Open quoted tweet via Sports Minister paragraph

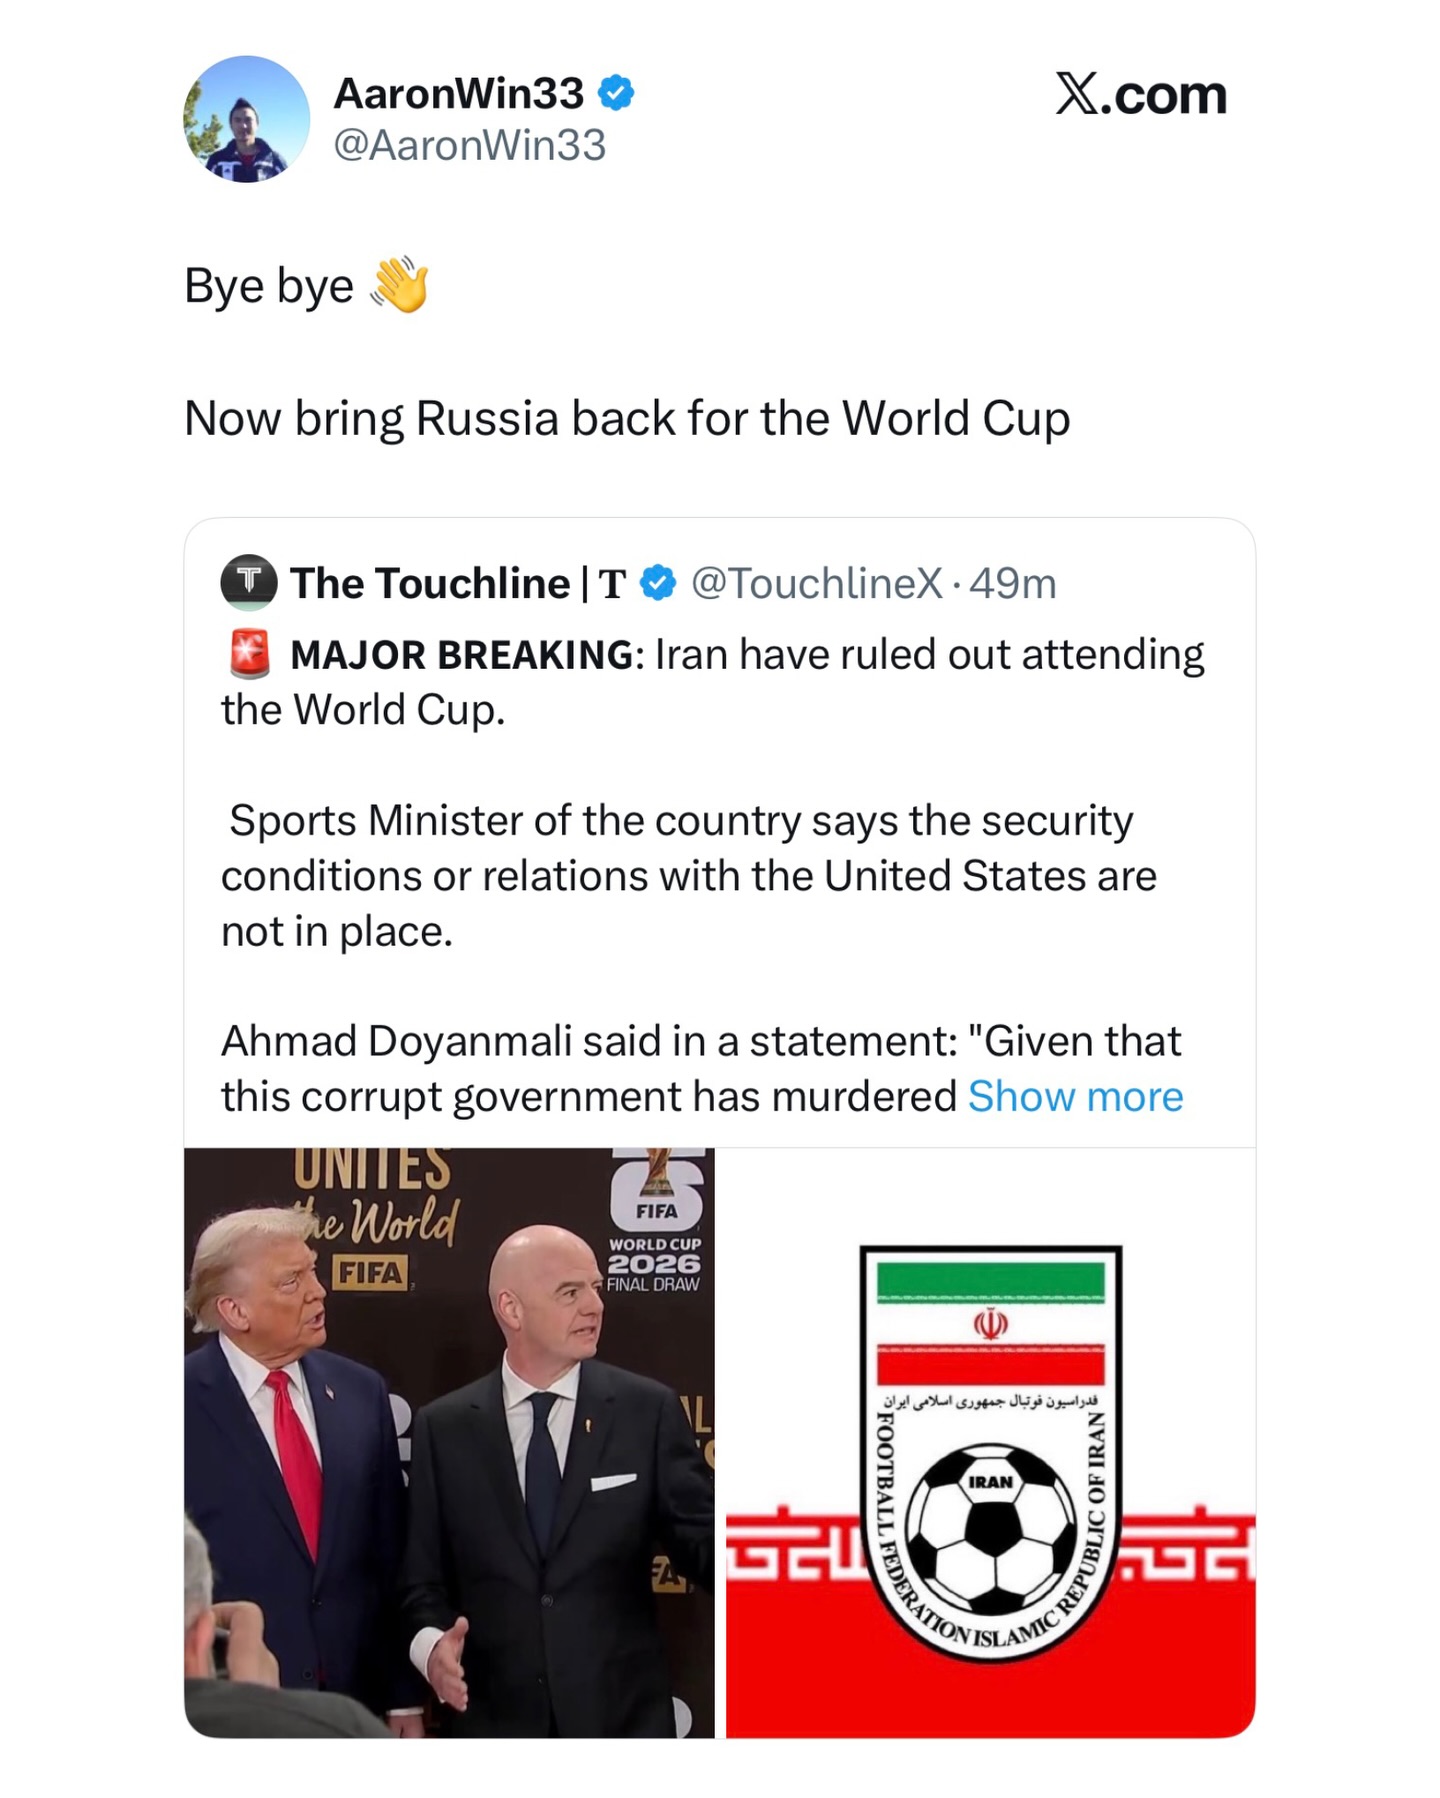tap(689, 875)
